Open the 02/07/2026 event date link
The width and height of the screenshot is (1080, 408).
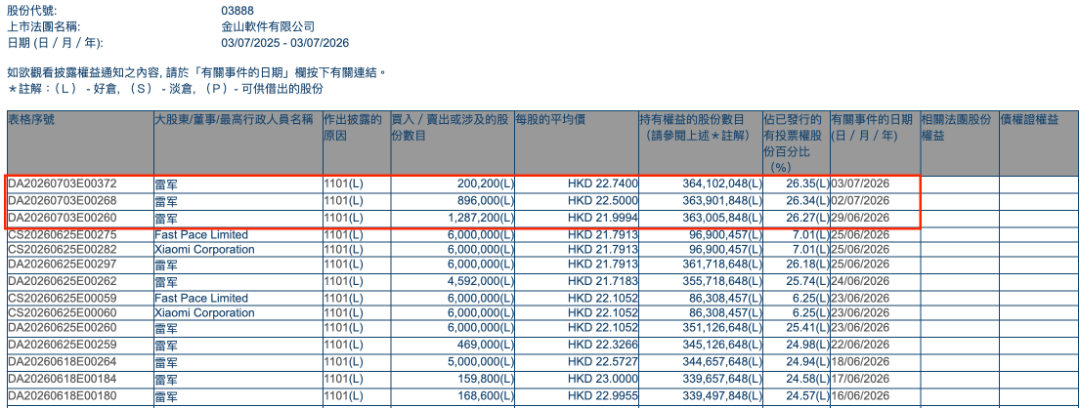(x=862, y=201)
